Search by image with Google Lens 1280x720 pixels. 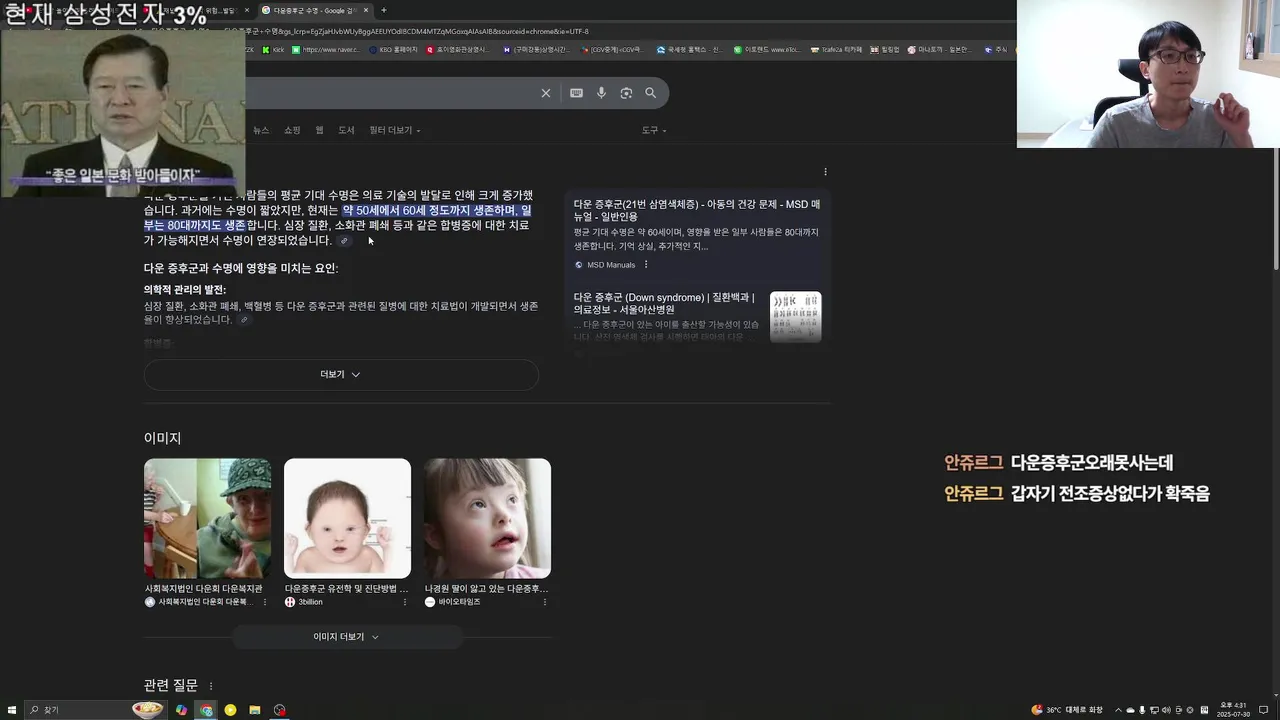click(626, 93)
